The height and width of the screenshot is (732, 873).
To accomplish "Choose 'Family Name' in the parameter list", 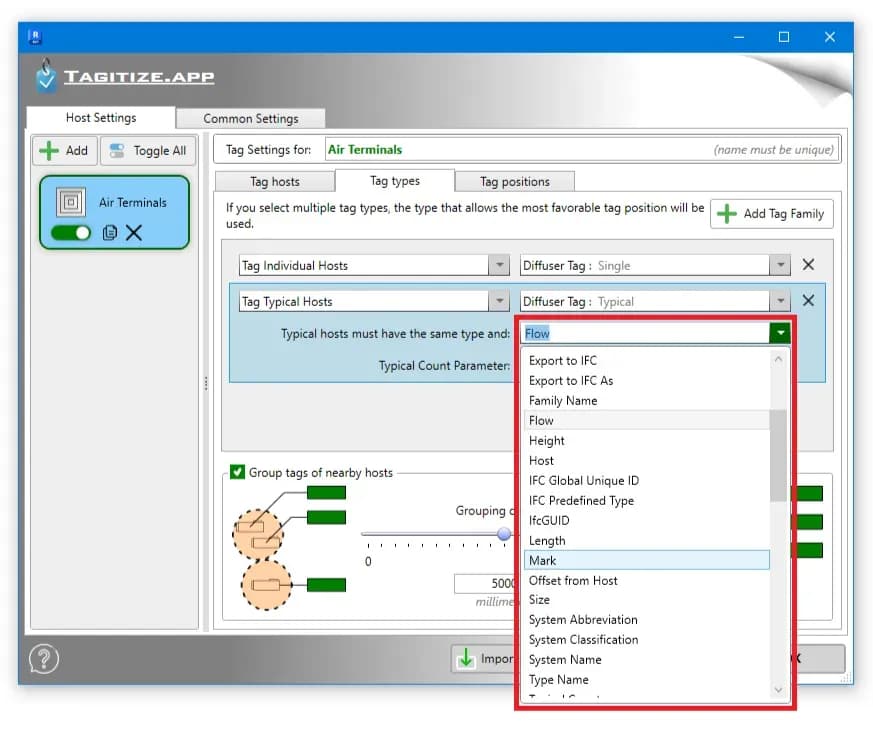I will 647,401.
